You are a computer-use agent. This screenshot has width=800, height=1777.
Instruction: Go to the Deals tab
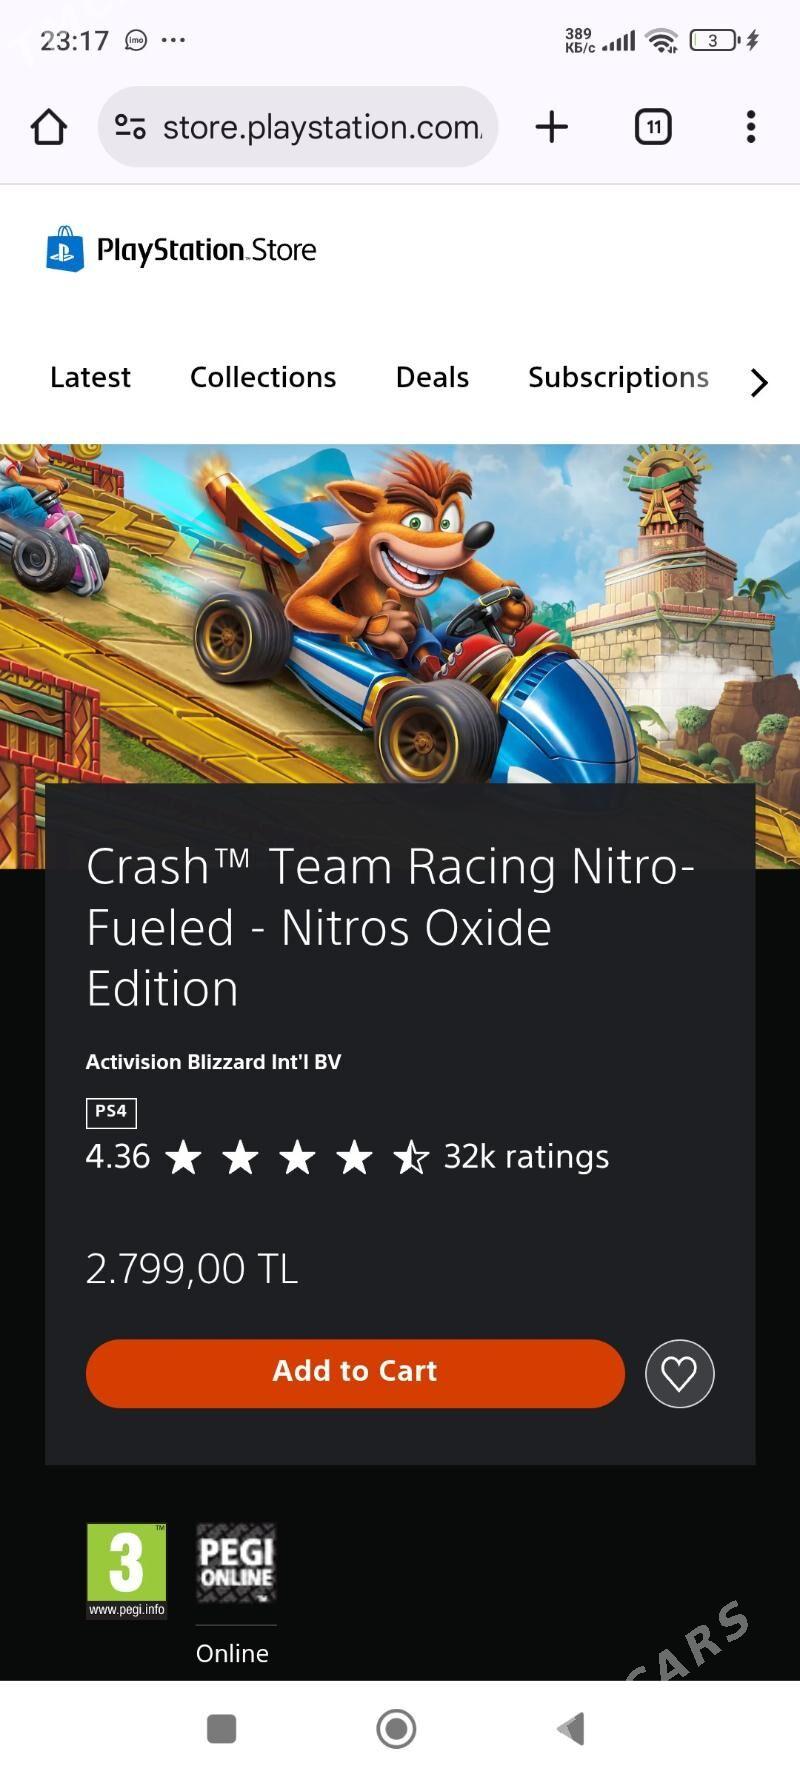(x=432, y=378)
